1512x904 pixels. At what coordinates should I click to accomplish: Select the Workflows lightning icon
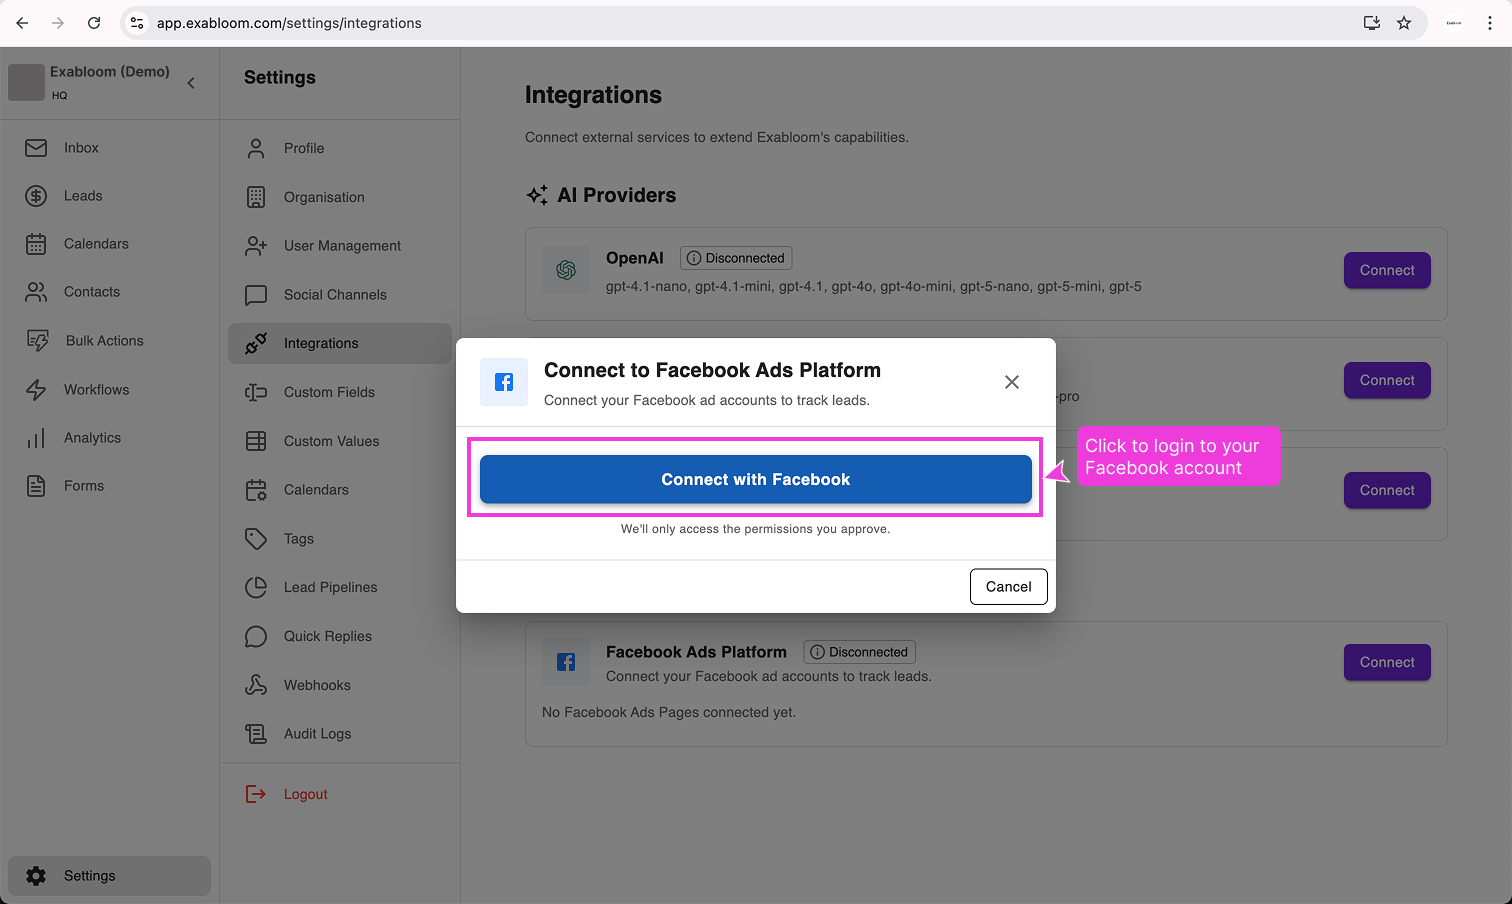click(x=36, y=389)
